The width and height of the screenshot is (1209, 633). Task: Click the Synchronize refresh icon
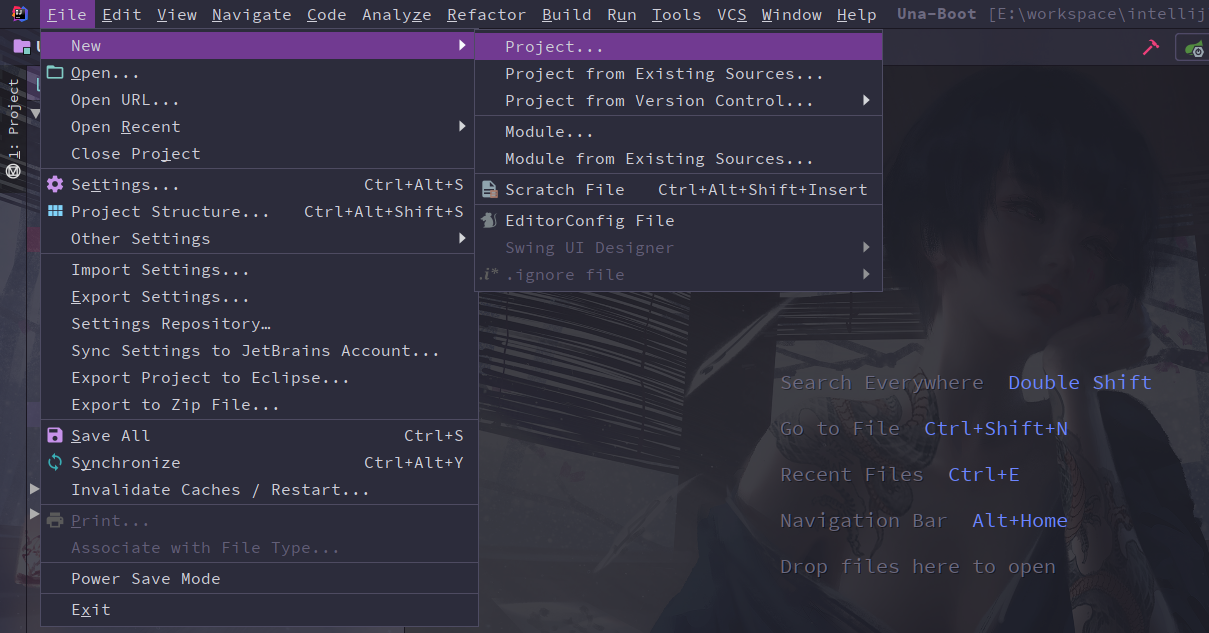tap(55, 463)
